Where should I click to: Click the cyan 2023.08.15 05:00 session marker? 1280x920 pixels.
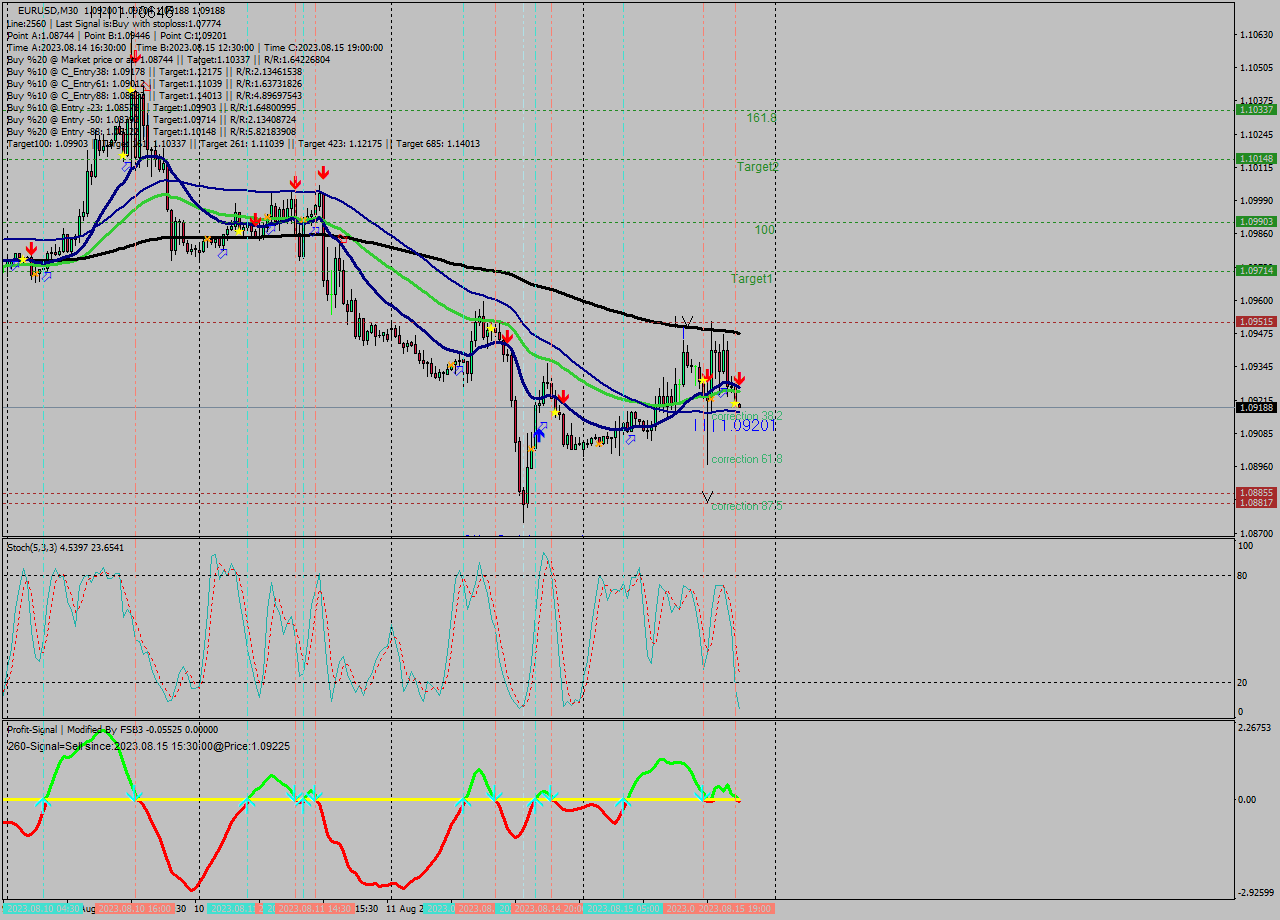(625, 910)
